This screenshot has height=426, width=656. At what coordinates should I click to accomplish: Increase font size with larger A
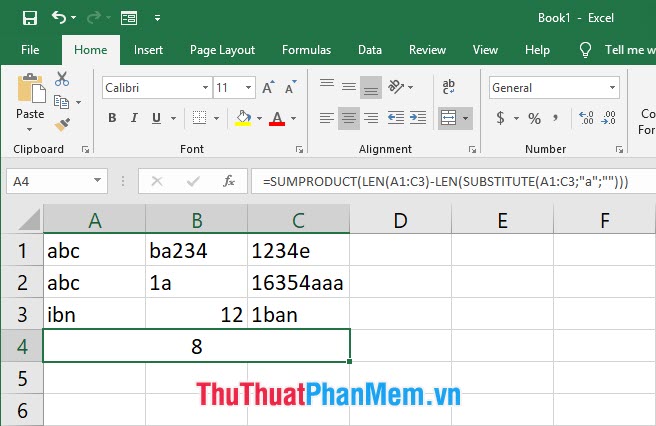click(x=268, y=87)
